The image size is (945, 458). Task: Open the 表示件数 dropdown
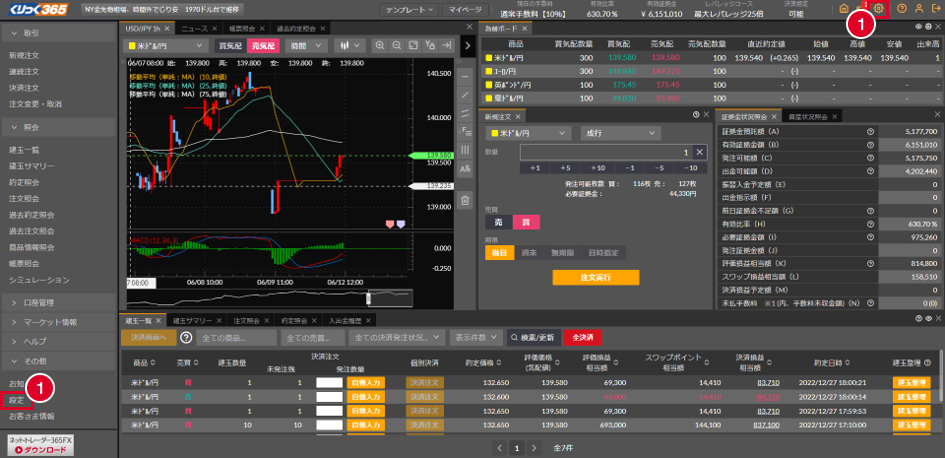[x=476, y=337]
